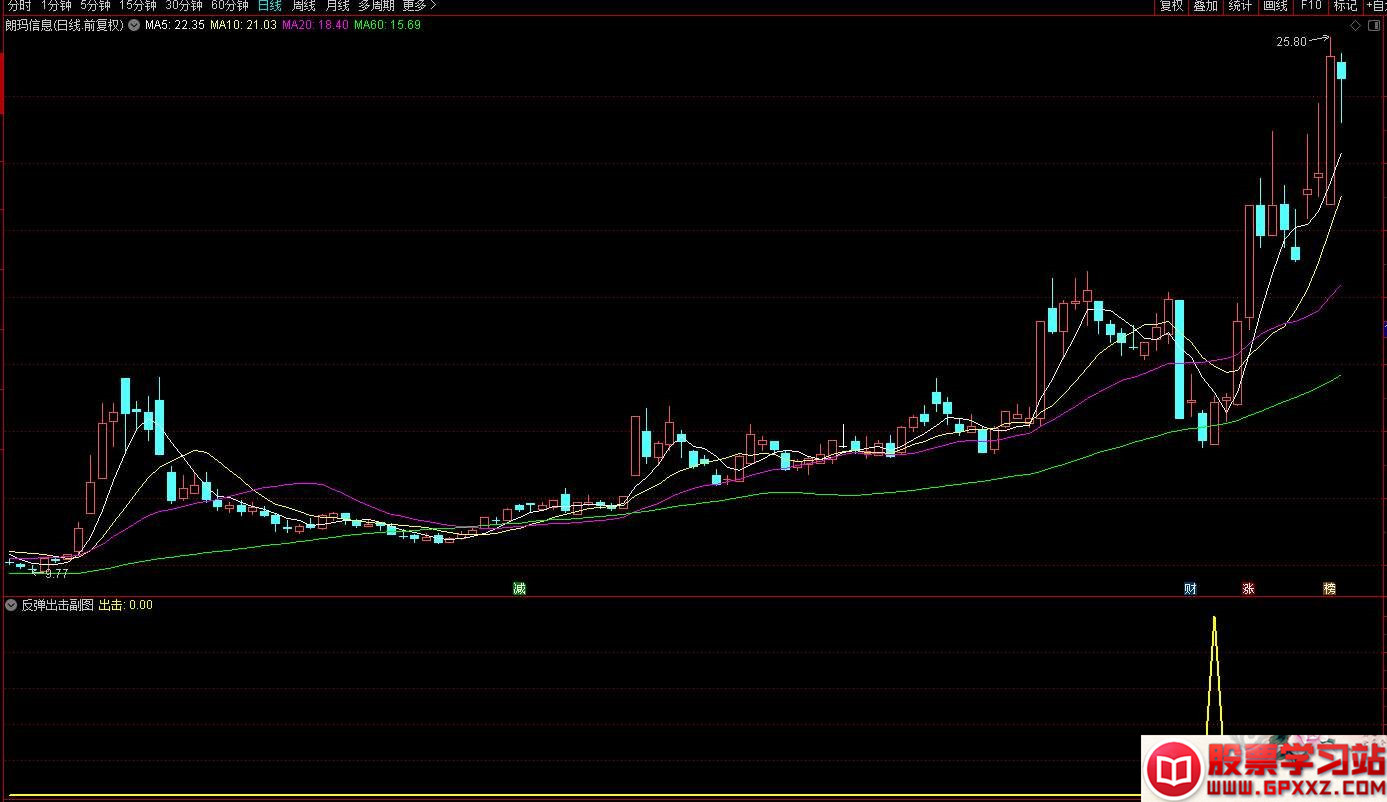Image resolution: width=1387 pixels, height=802 pixels.
Task: Click the 榜 ranking marker on the timeline
Action: pyautogui.click(x=1329, y=588)
